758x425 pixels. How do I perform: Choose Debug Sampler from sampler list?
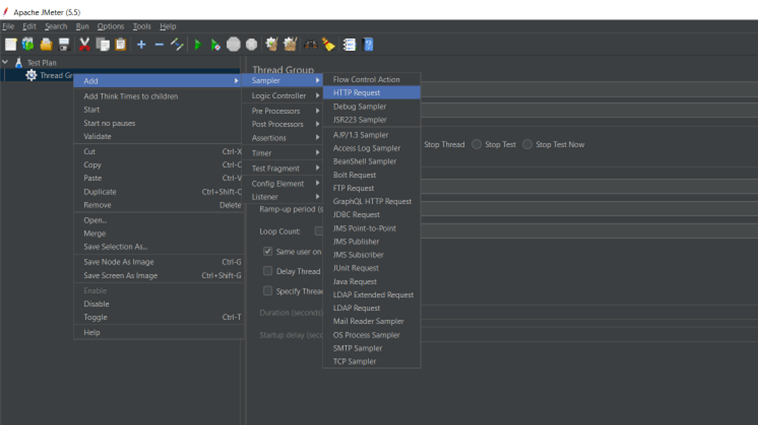click(371, 106)
